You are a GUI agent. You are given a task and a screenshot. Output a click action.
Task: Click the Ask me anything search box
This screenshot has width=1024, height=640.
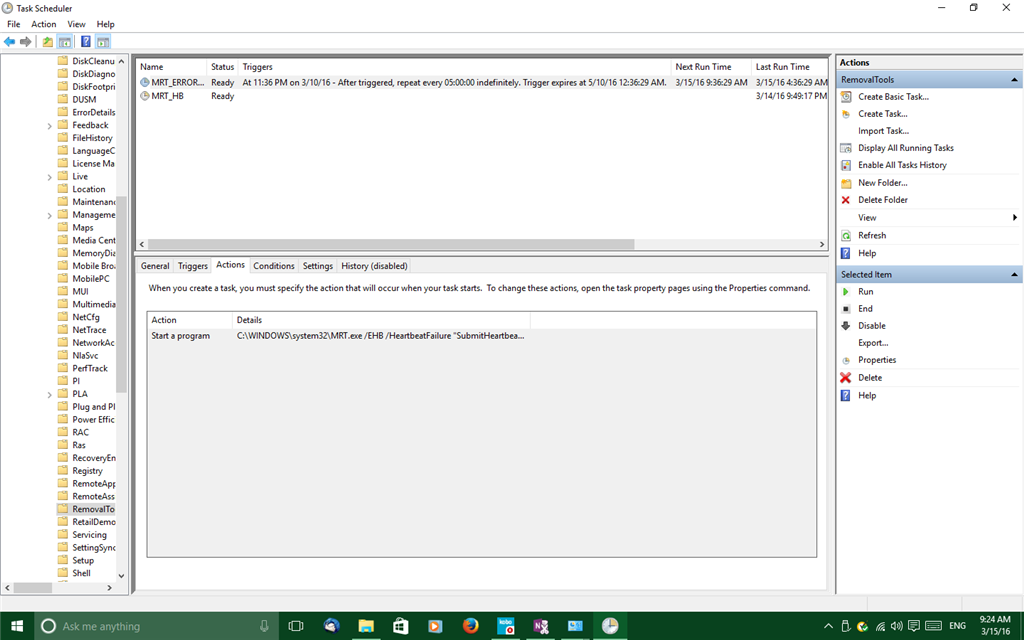pyautogui.click(x=156, y=626)
